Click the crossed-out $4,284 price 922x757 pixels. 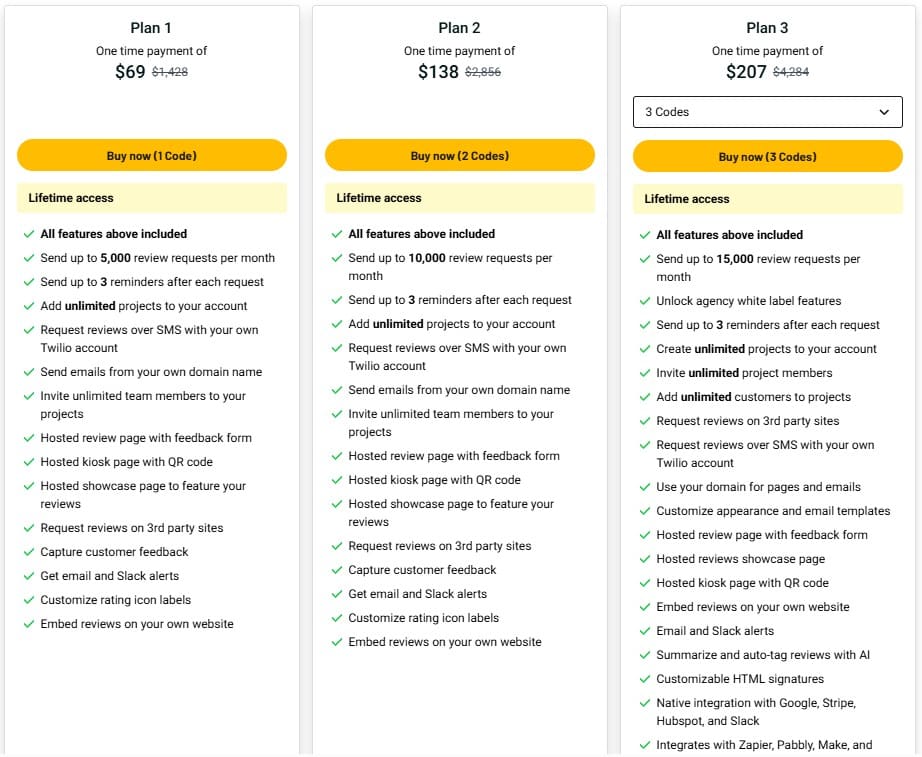tap(791, 72)
